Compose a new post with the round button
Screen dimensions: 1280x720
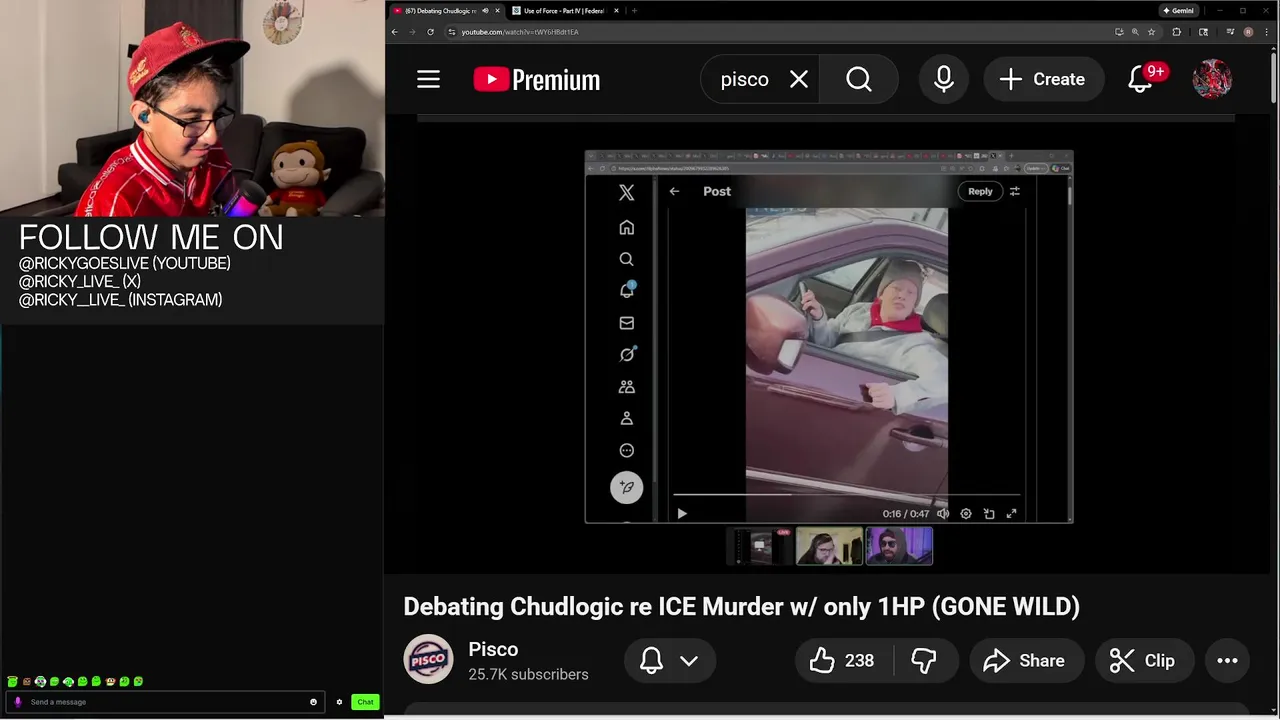point(626,487)
